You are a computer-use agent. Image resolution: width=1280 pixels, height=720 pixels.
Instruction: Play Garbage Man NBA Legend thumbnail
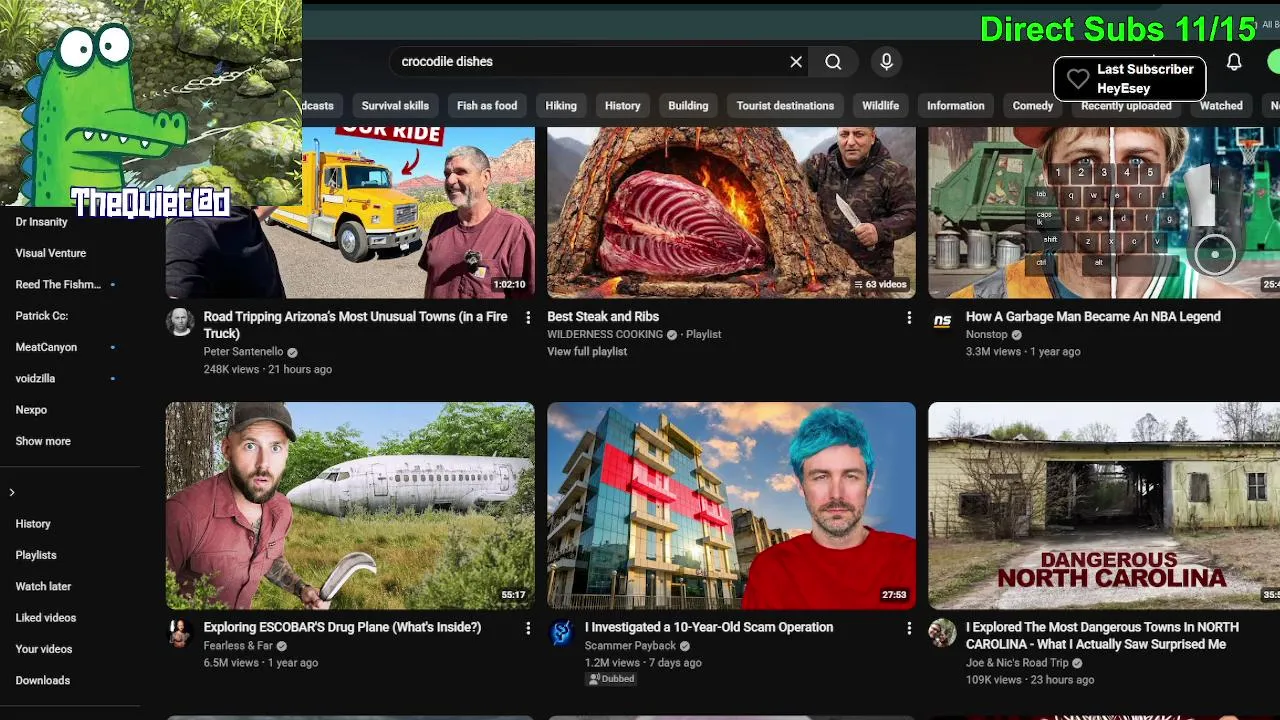pos(1104,213)
